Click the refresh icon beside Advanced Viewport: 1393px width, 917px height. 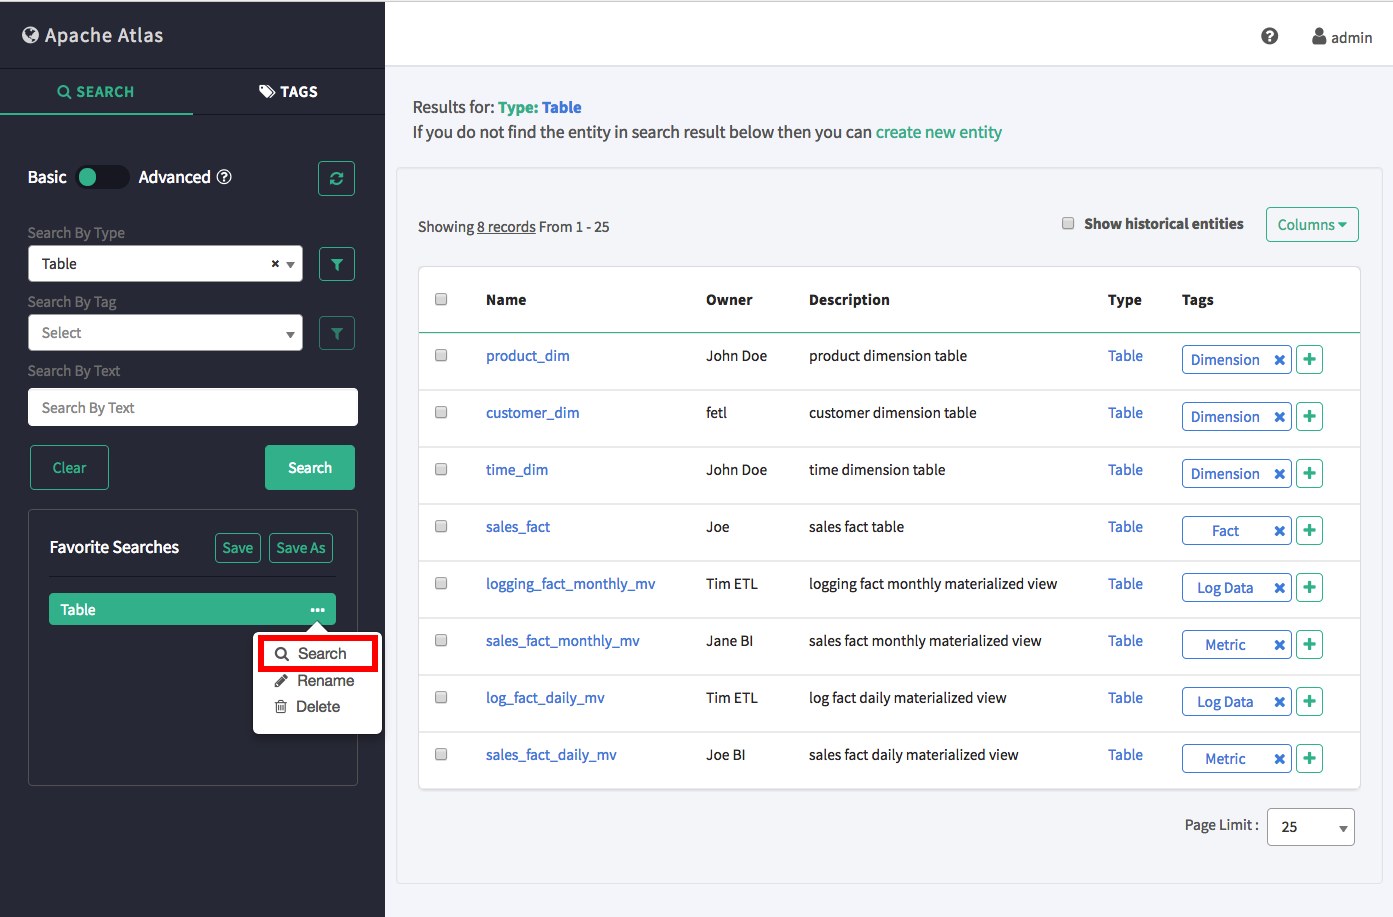[x=336, y=178]
